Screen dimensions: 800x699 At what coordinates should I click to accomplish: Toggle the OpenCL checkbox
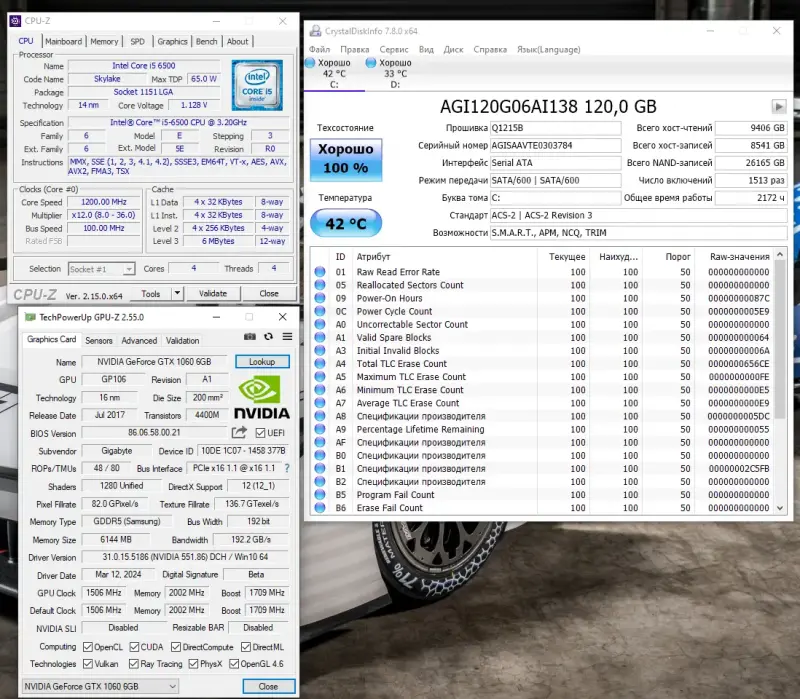point(88,647)
